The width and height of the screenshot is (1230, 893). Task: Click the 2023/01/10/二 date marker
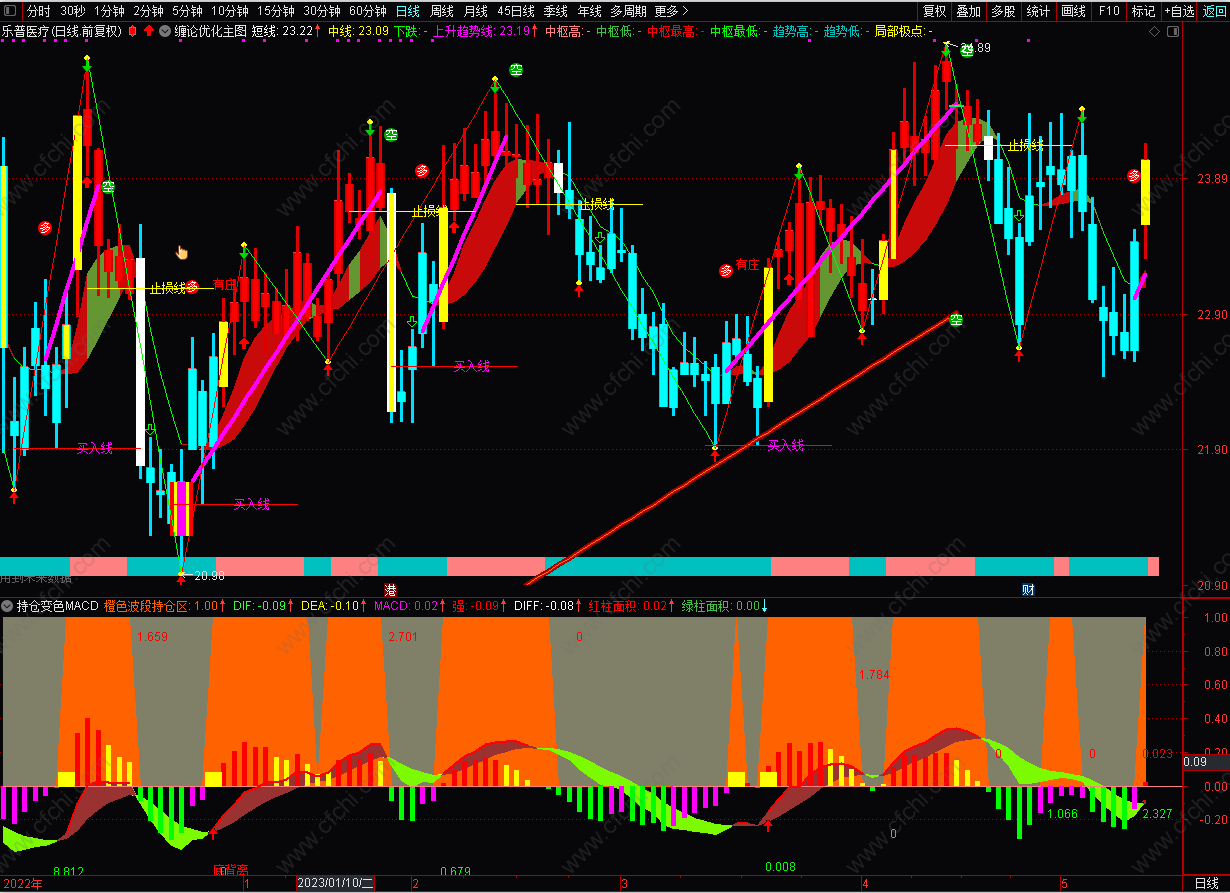(x=335, y=884)
